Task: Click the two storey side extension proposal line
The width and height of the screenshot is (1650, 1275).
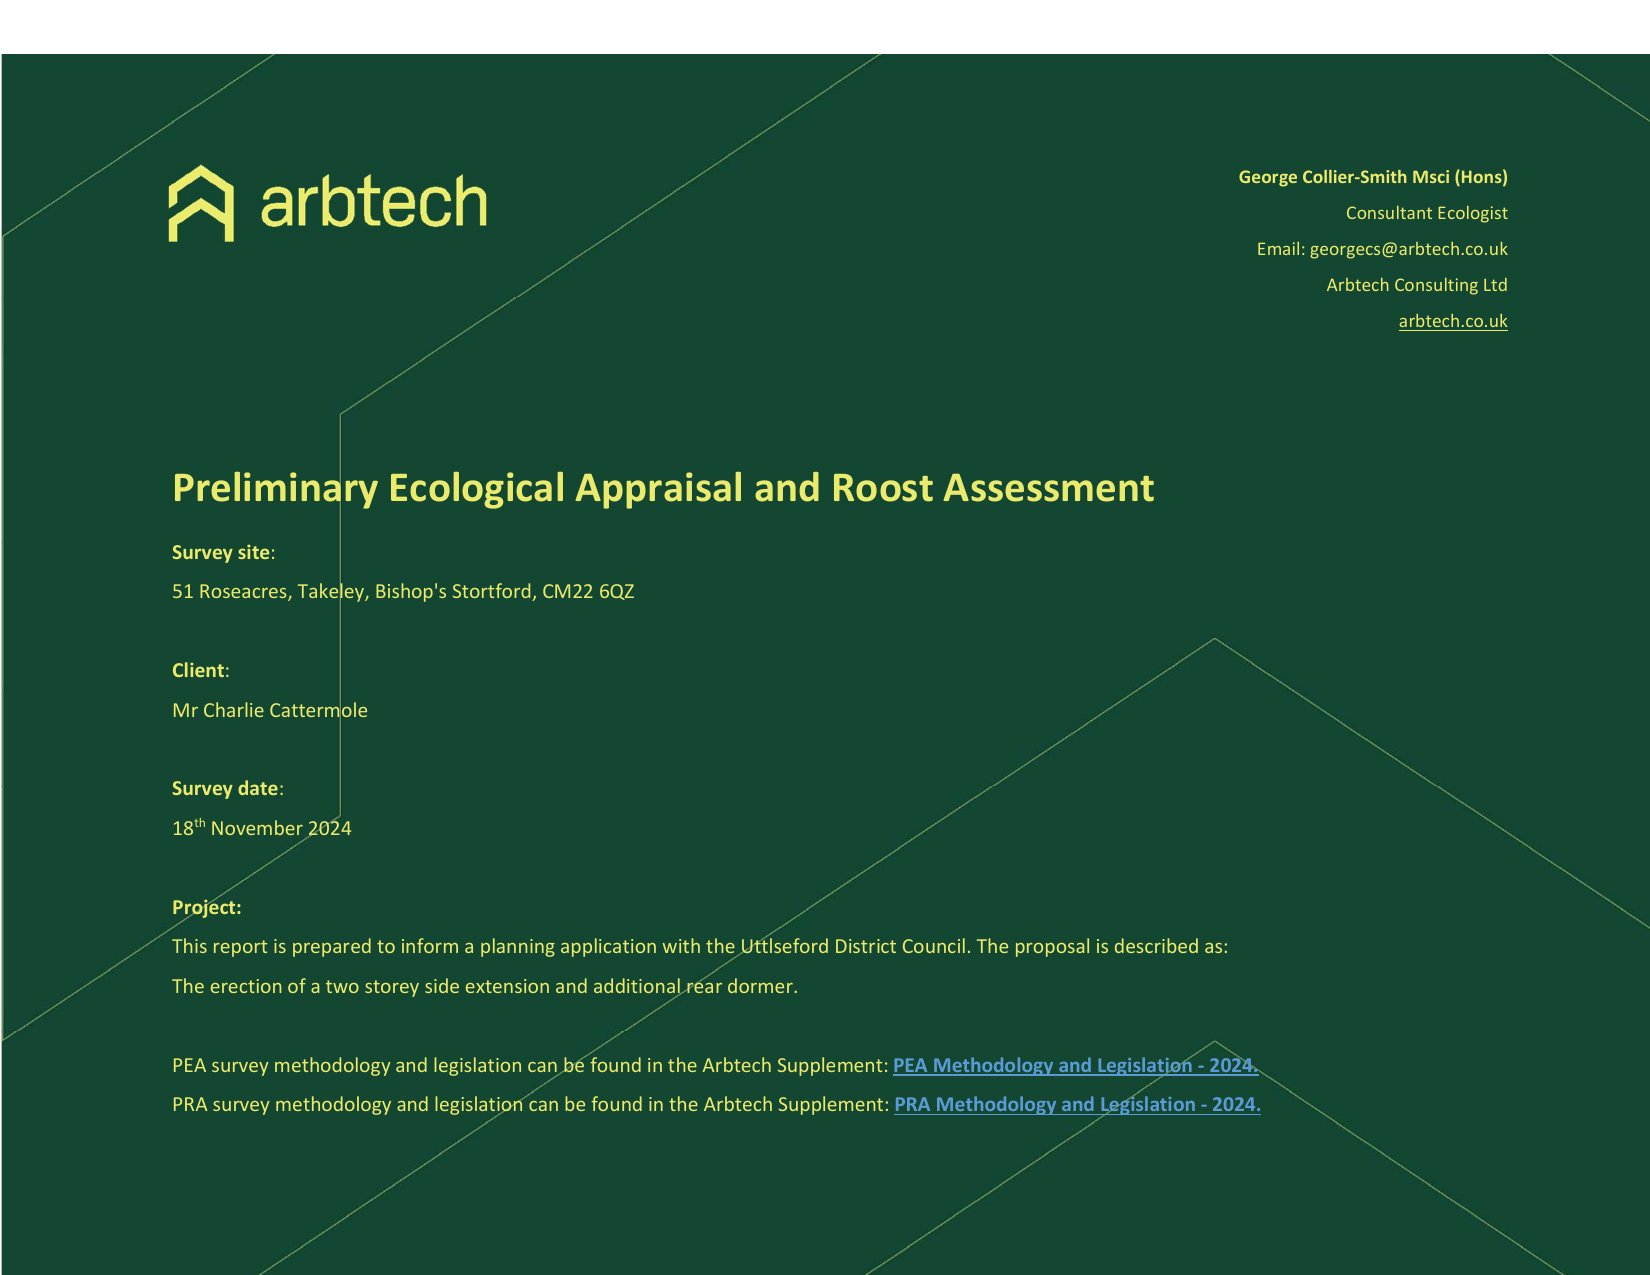Action: [485, 986]
